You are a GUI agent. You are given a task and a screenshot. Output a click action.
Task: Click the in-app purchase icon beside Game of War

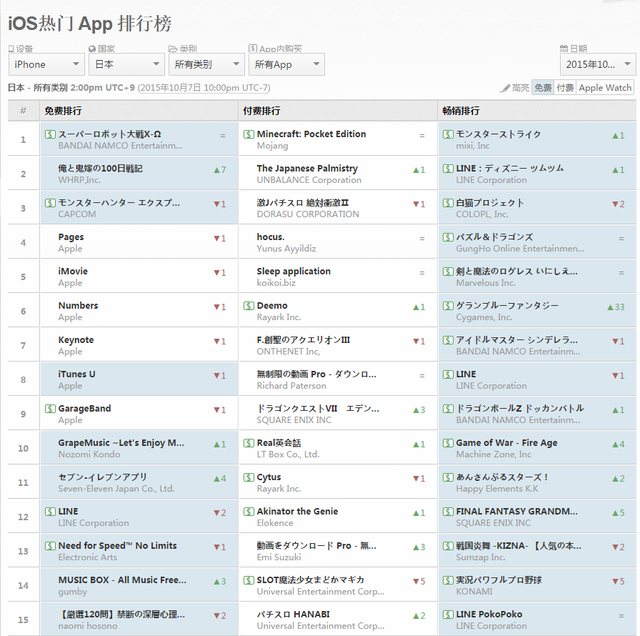(x=447, y=443)
